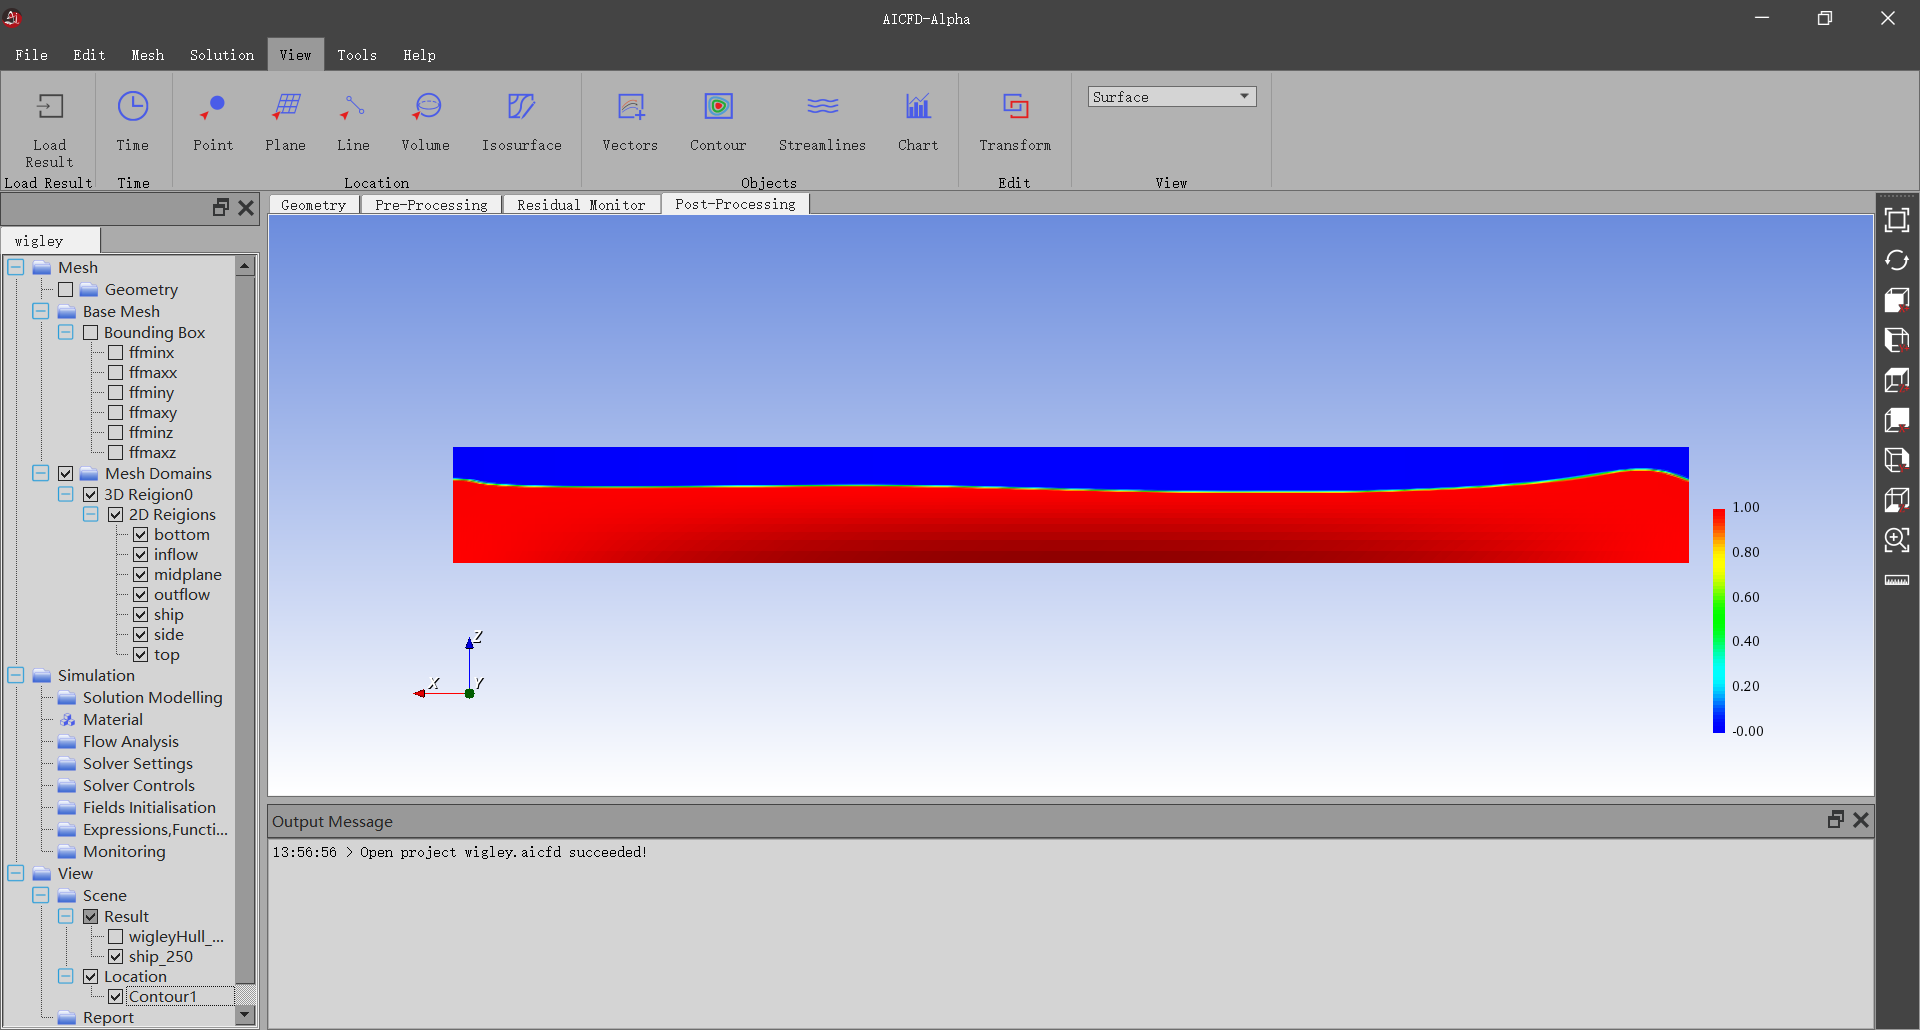Uncheck the bottom region checkbox
Screen dimensions: 1920x1030
tap(141, 535)
